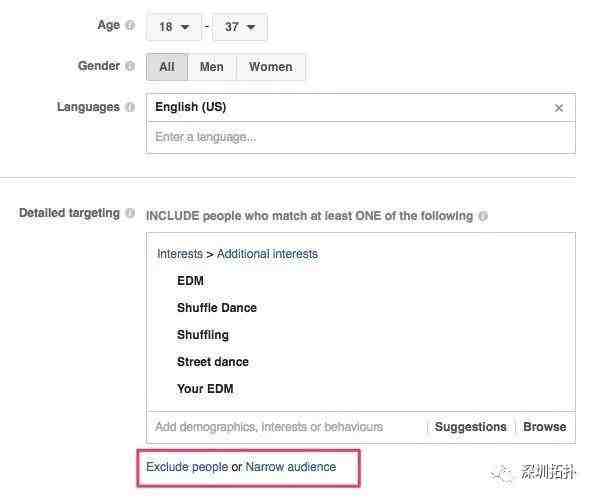Select the Street dance interest
Viewport: 595px width, 498px height.
point(212,362)
